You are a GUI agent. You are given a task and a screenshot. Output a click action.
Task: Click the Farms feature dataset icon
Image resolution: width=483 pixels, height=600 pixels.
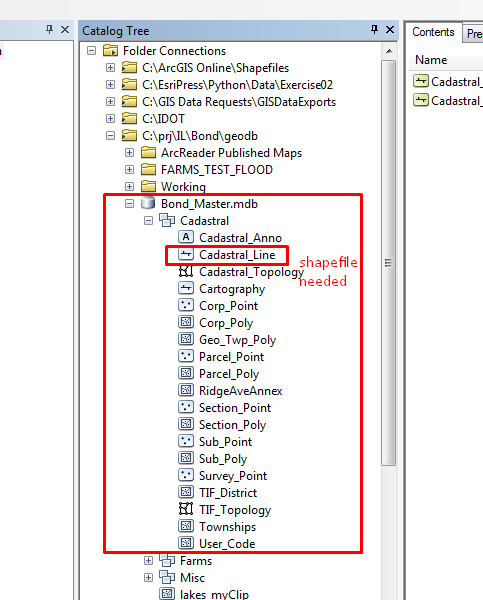(167, 560)
